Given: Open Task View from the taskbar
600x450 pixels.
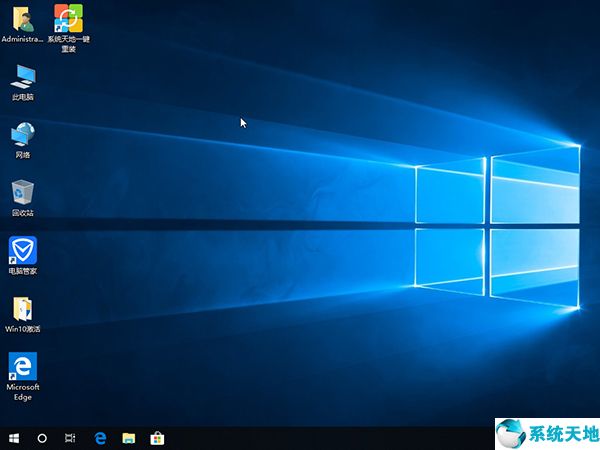Looking at the screenshot, I should click(70, 438).
